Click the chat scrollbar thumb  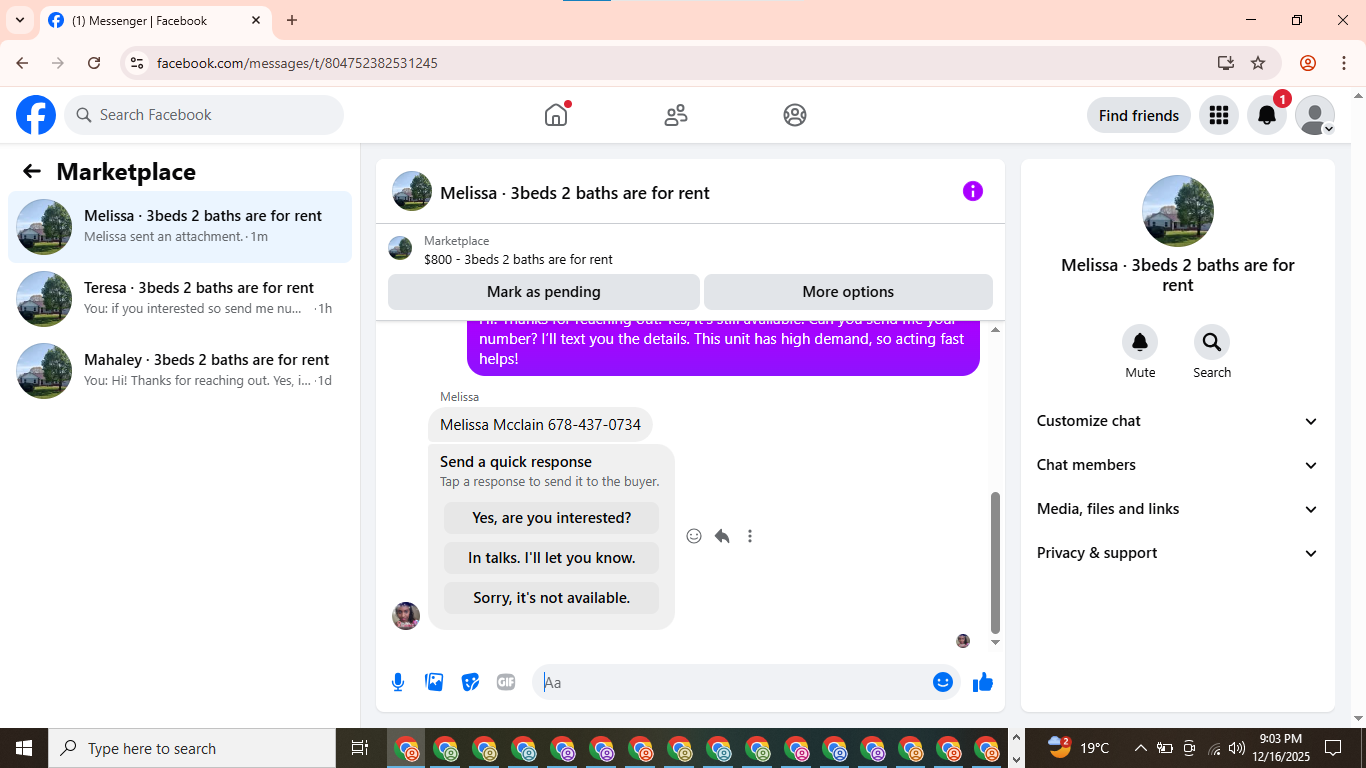995,561
